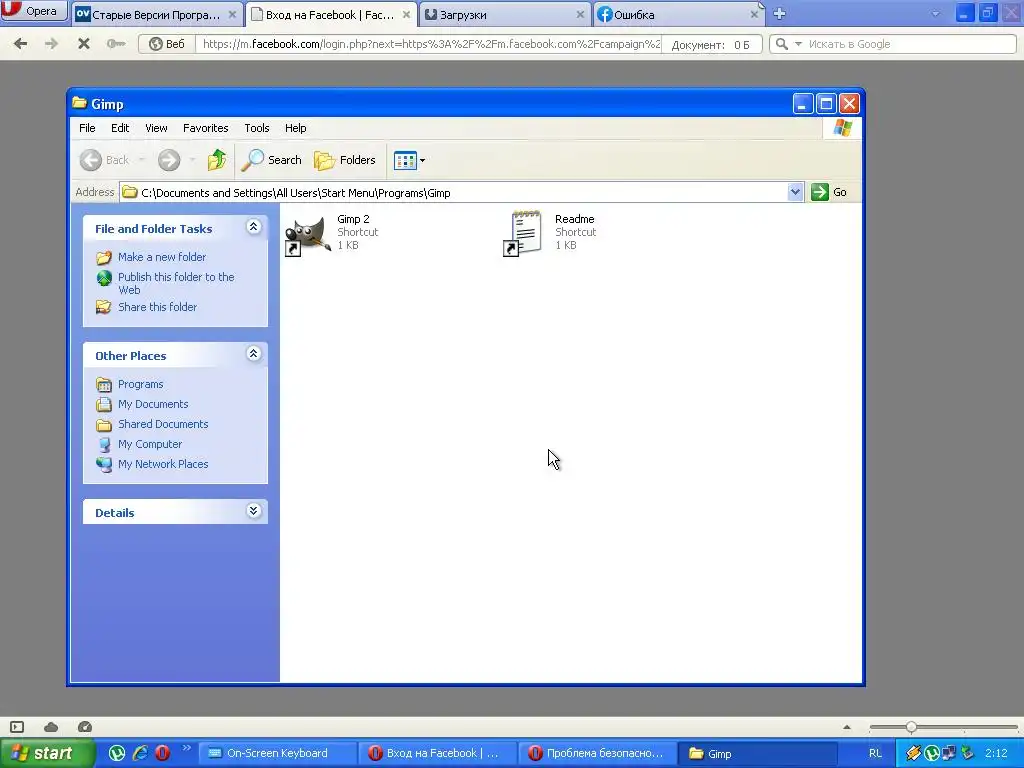This screenshot has width=1024, height=768.
Task: Open the Help menu
Action: 295,128
